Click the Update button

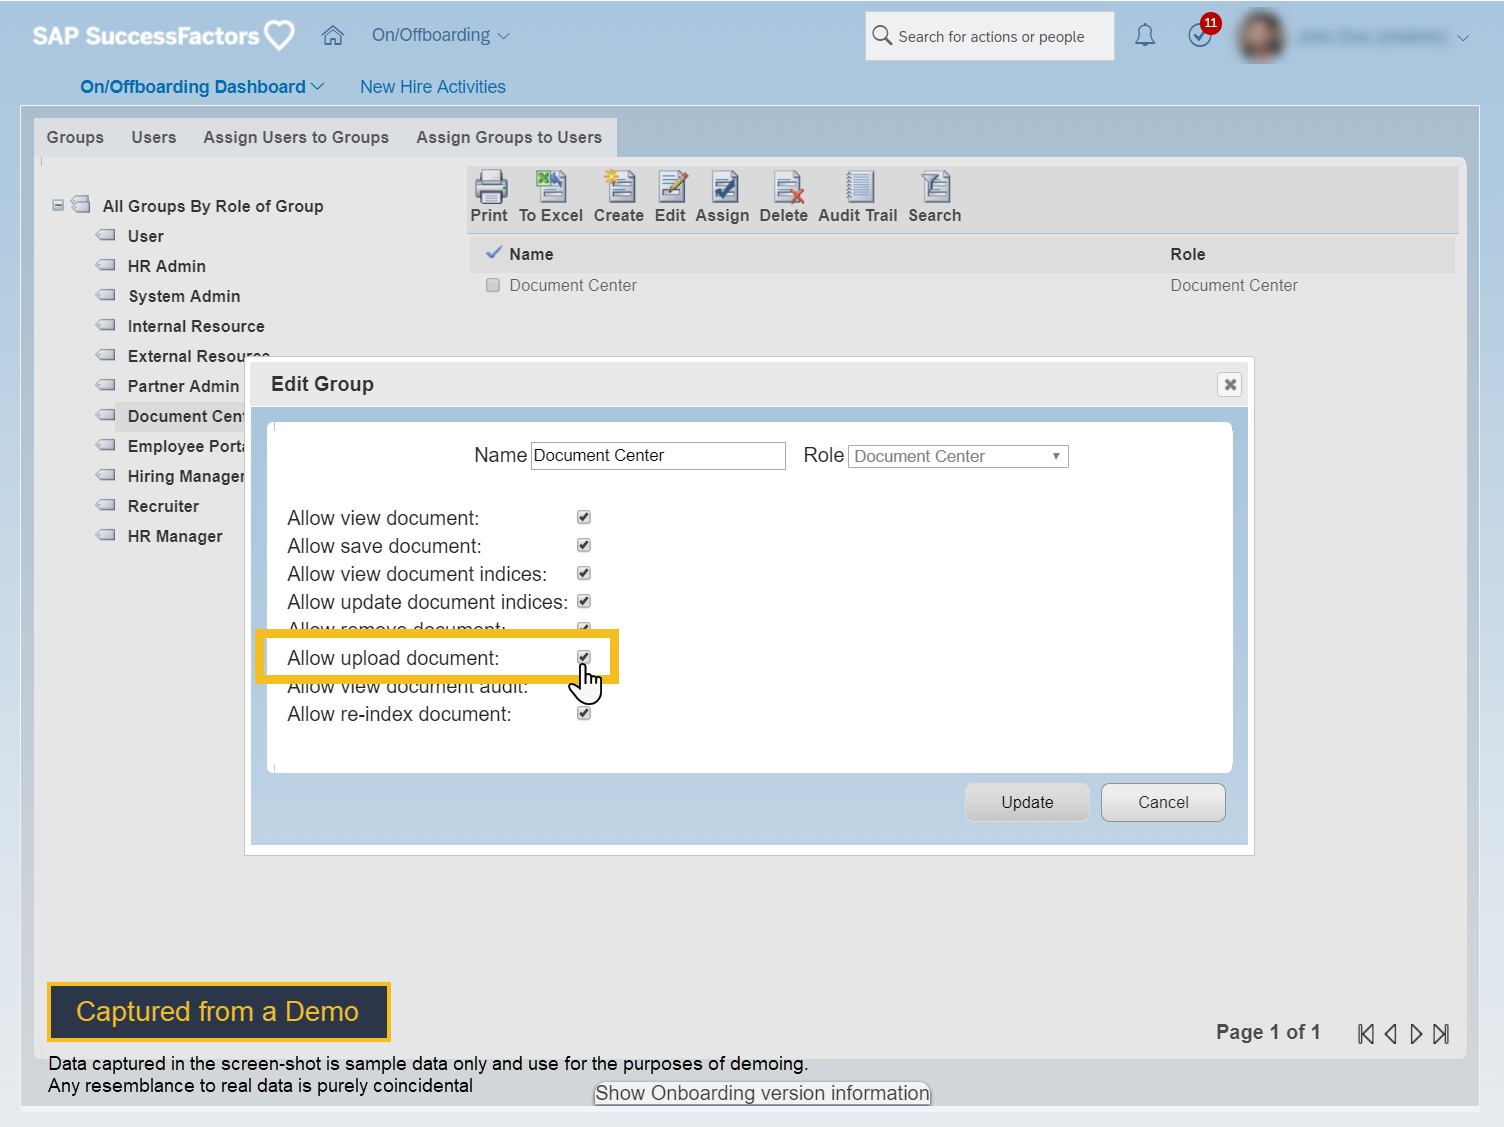point(1027,802)
